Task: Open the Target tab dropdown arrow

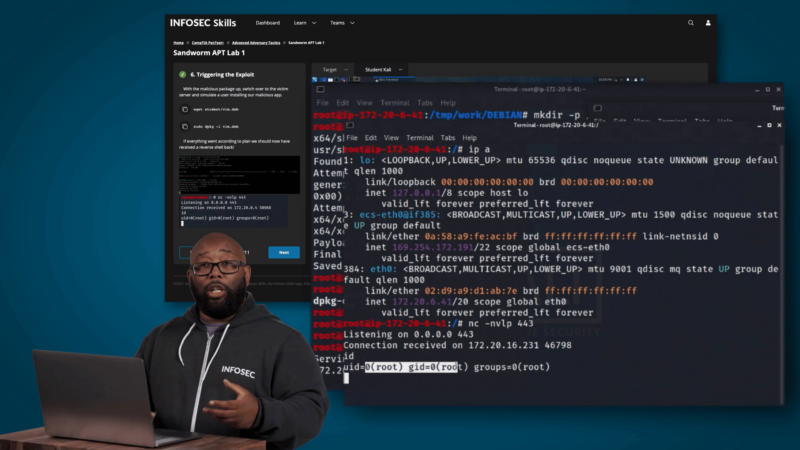Action: pos(346,70)
